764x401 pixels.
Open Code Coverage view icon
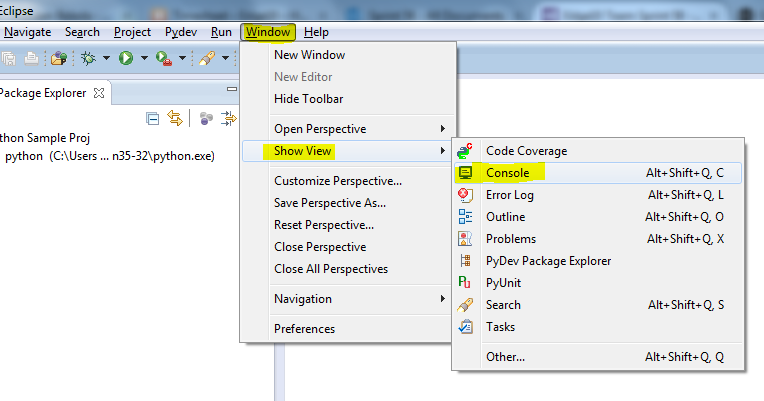[465, 151]
